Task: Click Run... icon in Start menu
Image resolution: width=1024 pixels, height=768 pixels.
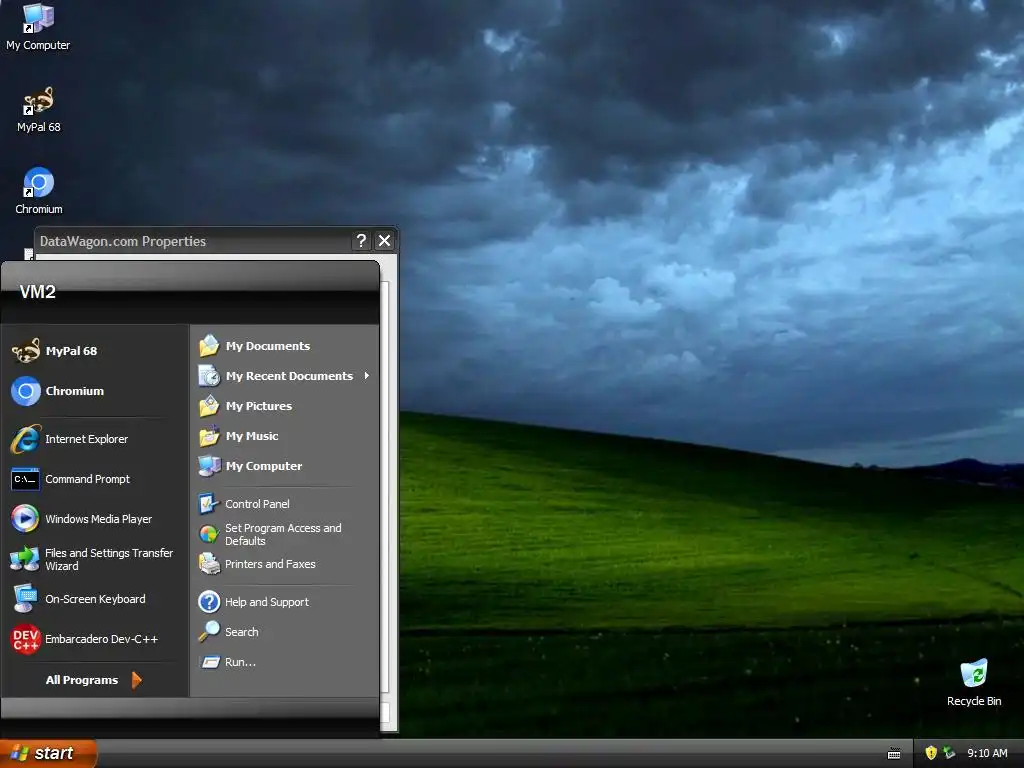Action: pos(210,662)
